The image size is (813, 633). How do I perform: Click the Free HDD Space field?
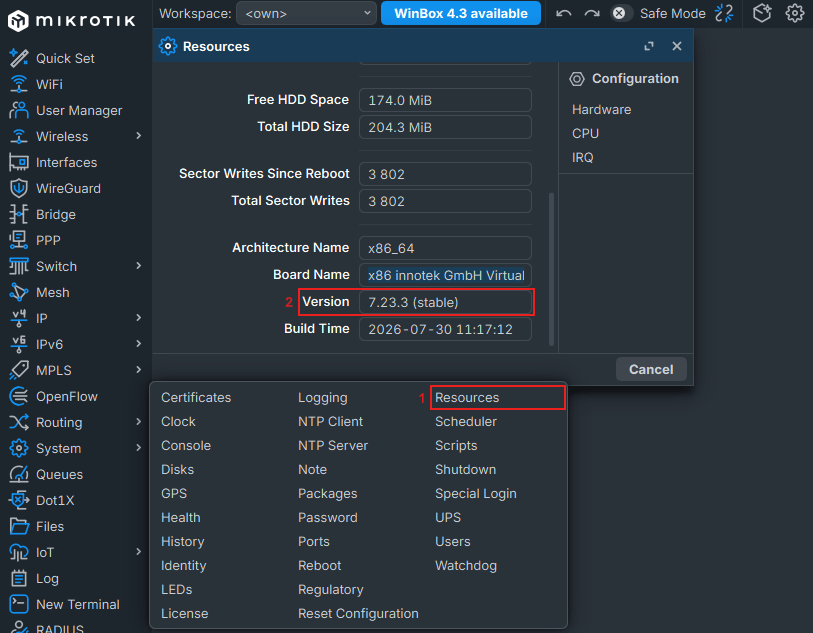coord(445,100)
